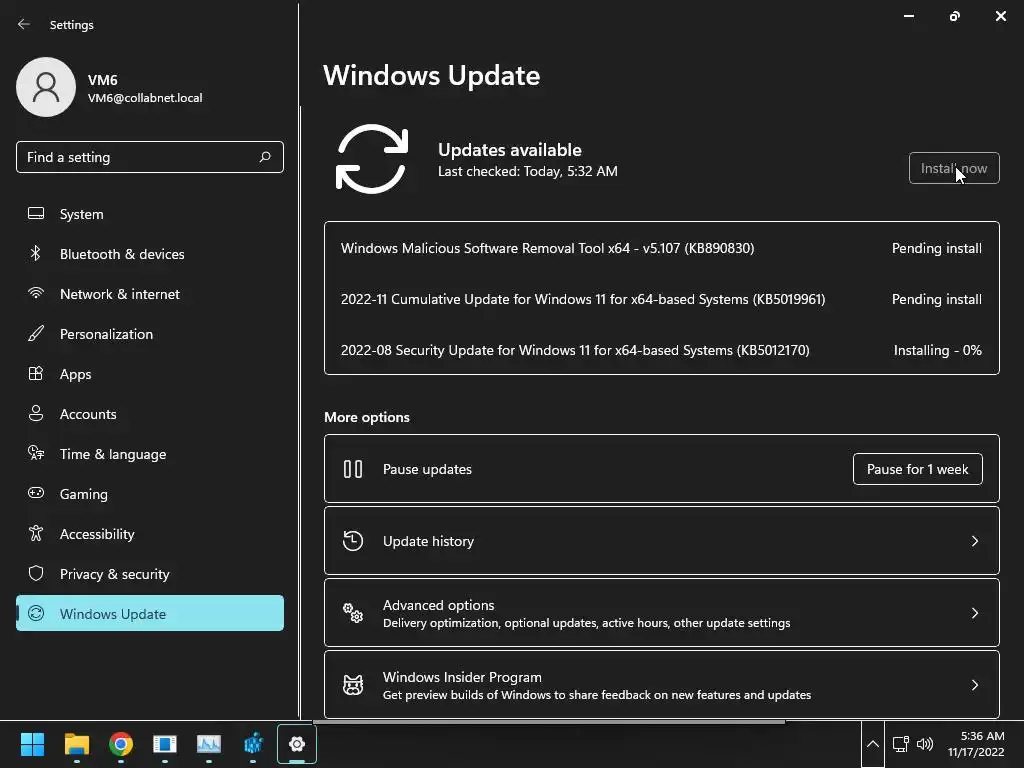Click the Bluetooth icon in sidebar
Image resolution: width=1024 pixels, height=768 pixels.
click(x=36, y=253)
